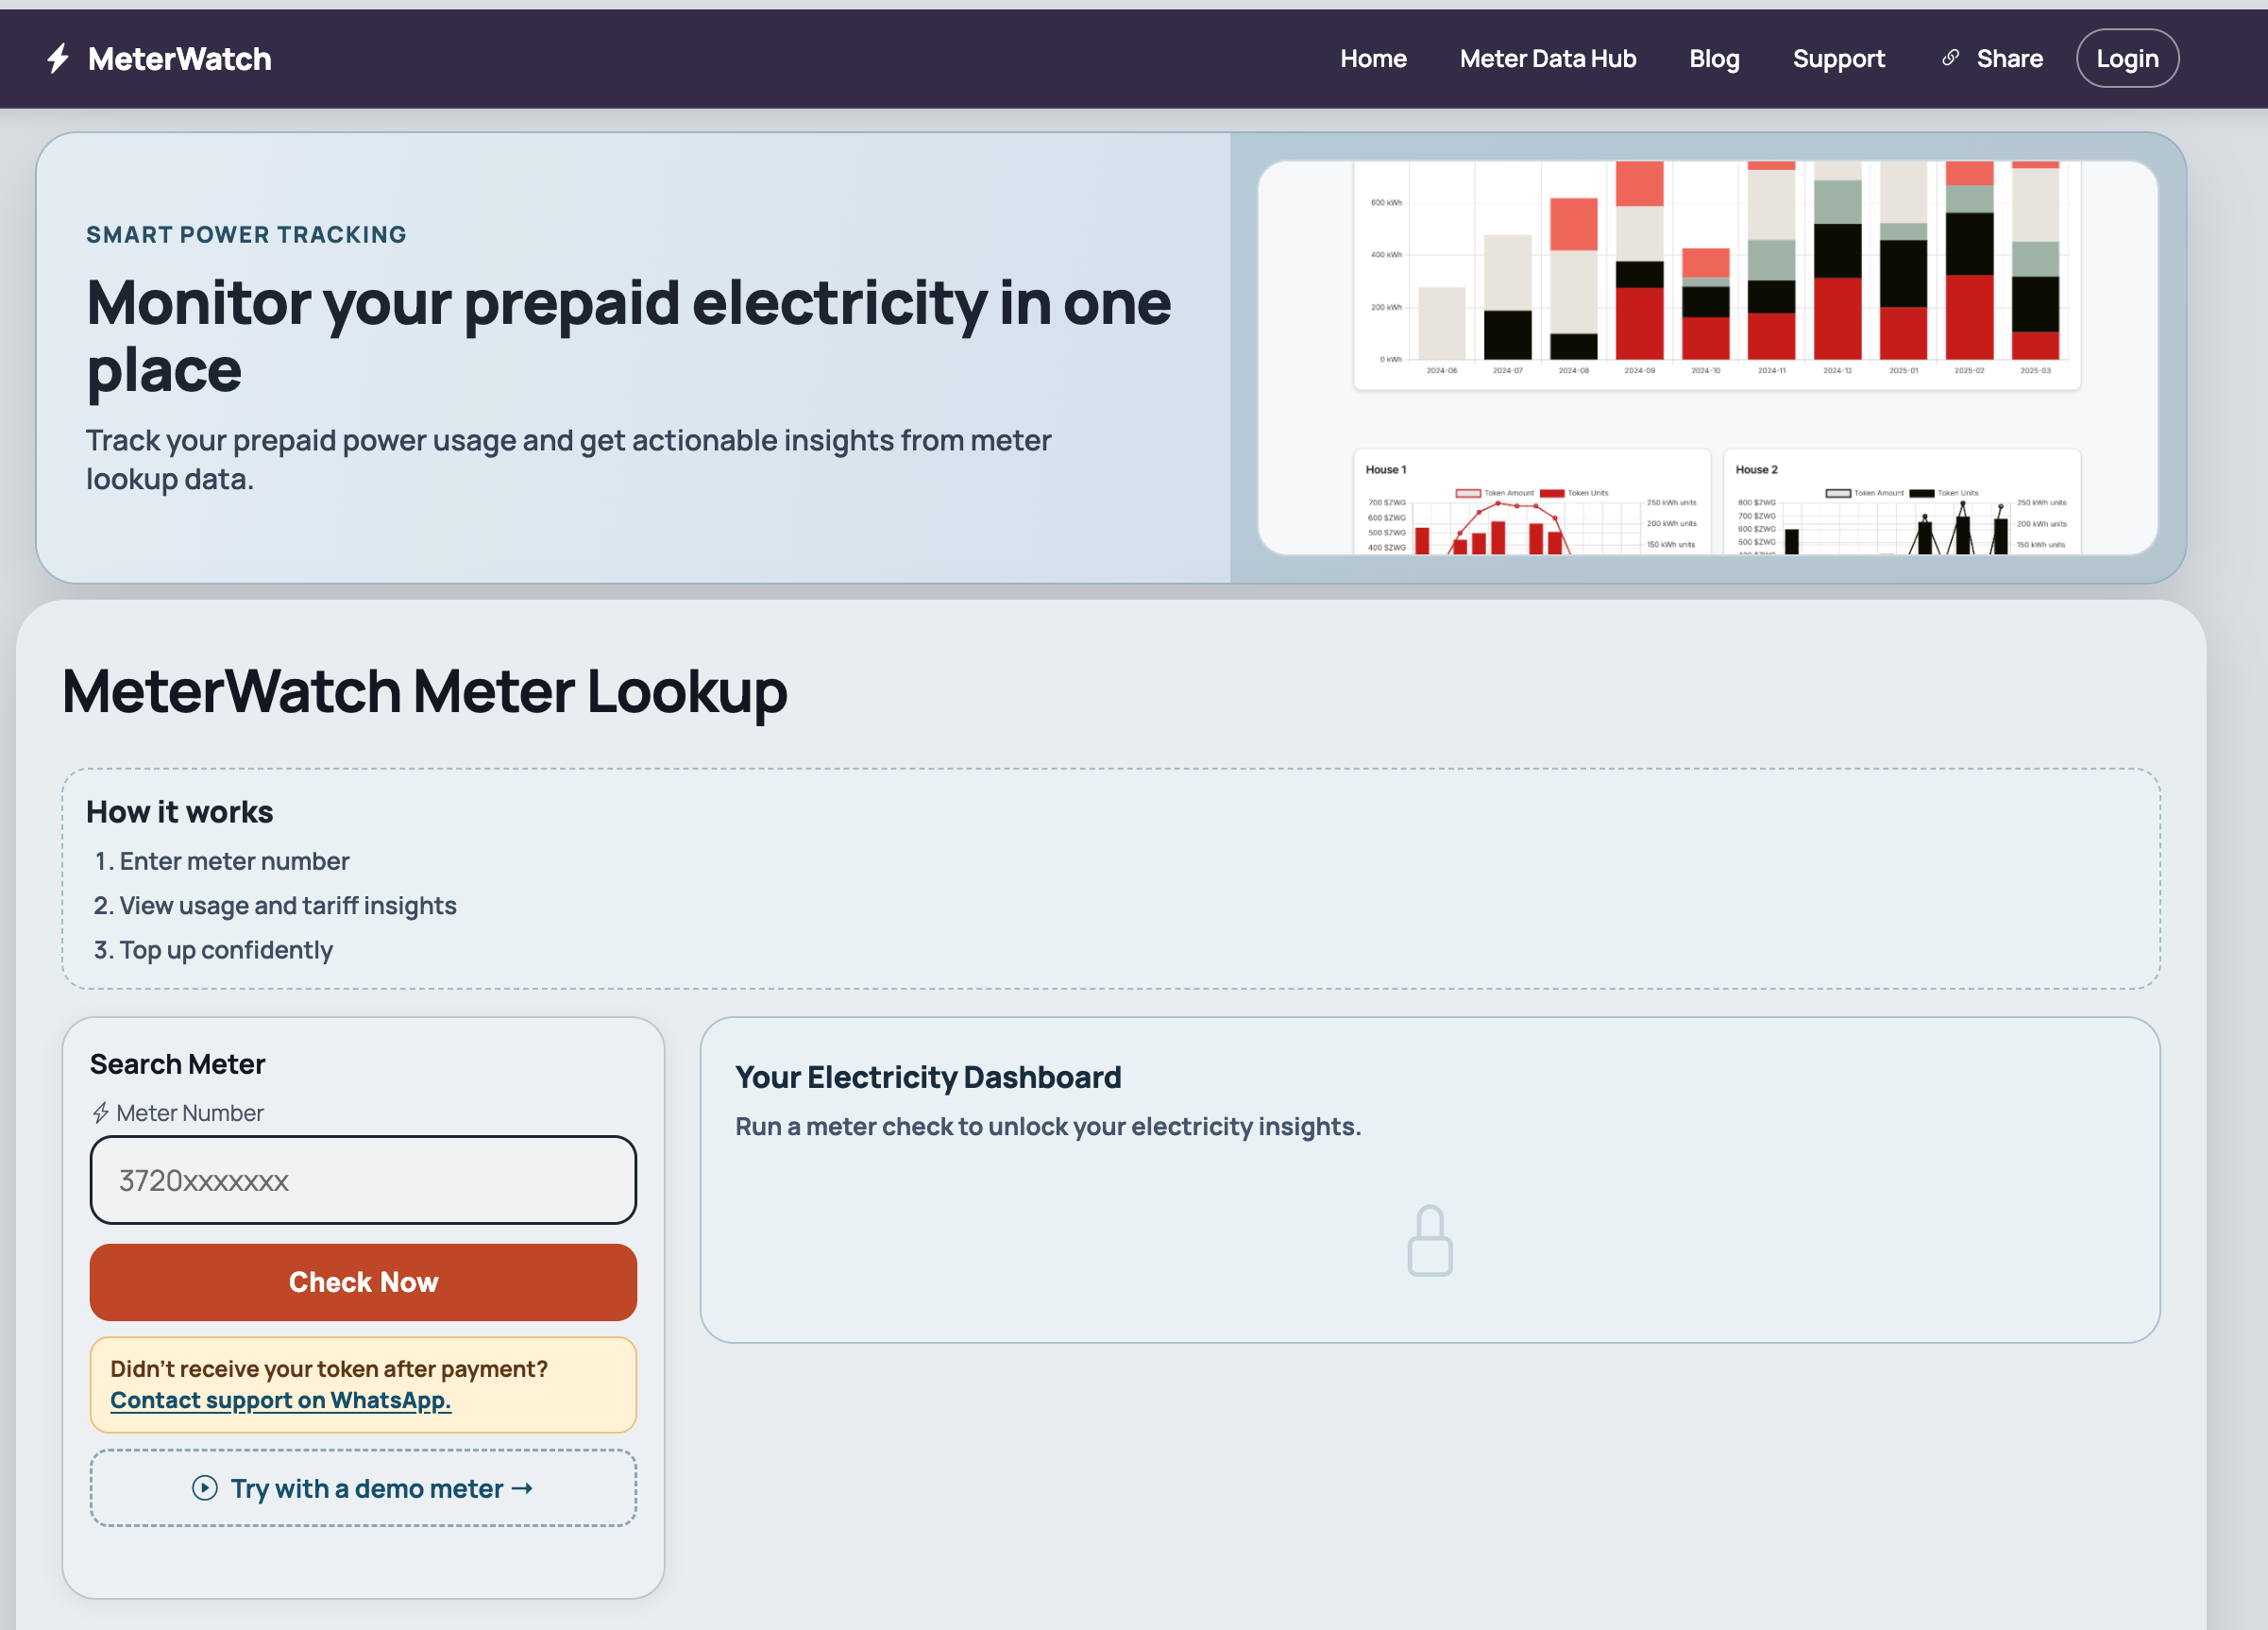The height and width of the screenshot is (1630, 2268).
Task: Click the Share link icon
Action: coord(1950,58)
